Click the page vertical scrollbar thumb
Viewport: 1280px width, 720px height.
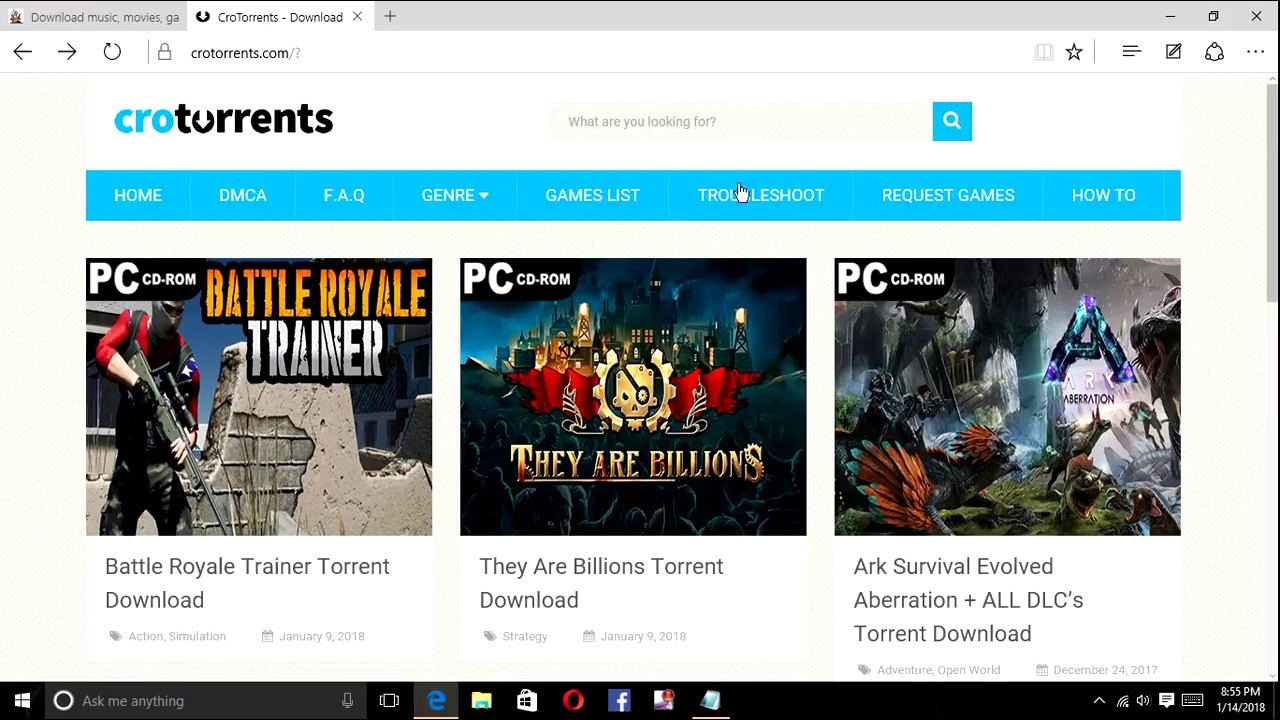click(1272, 192)
